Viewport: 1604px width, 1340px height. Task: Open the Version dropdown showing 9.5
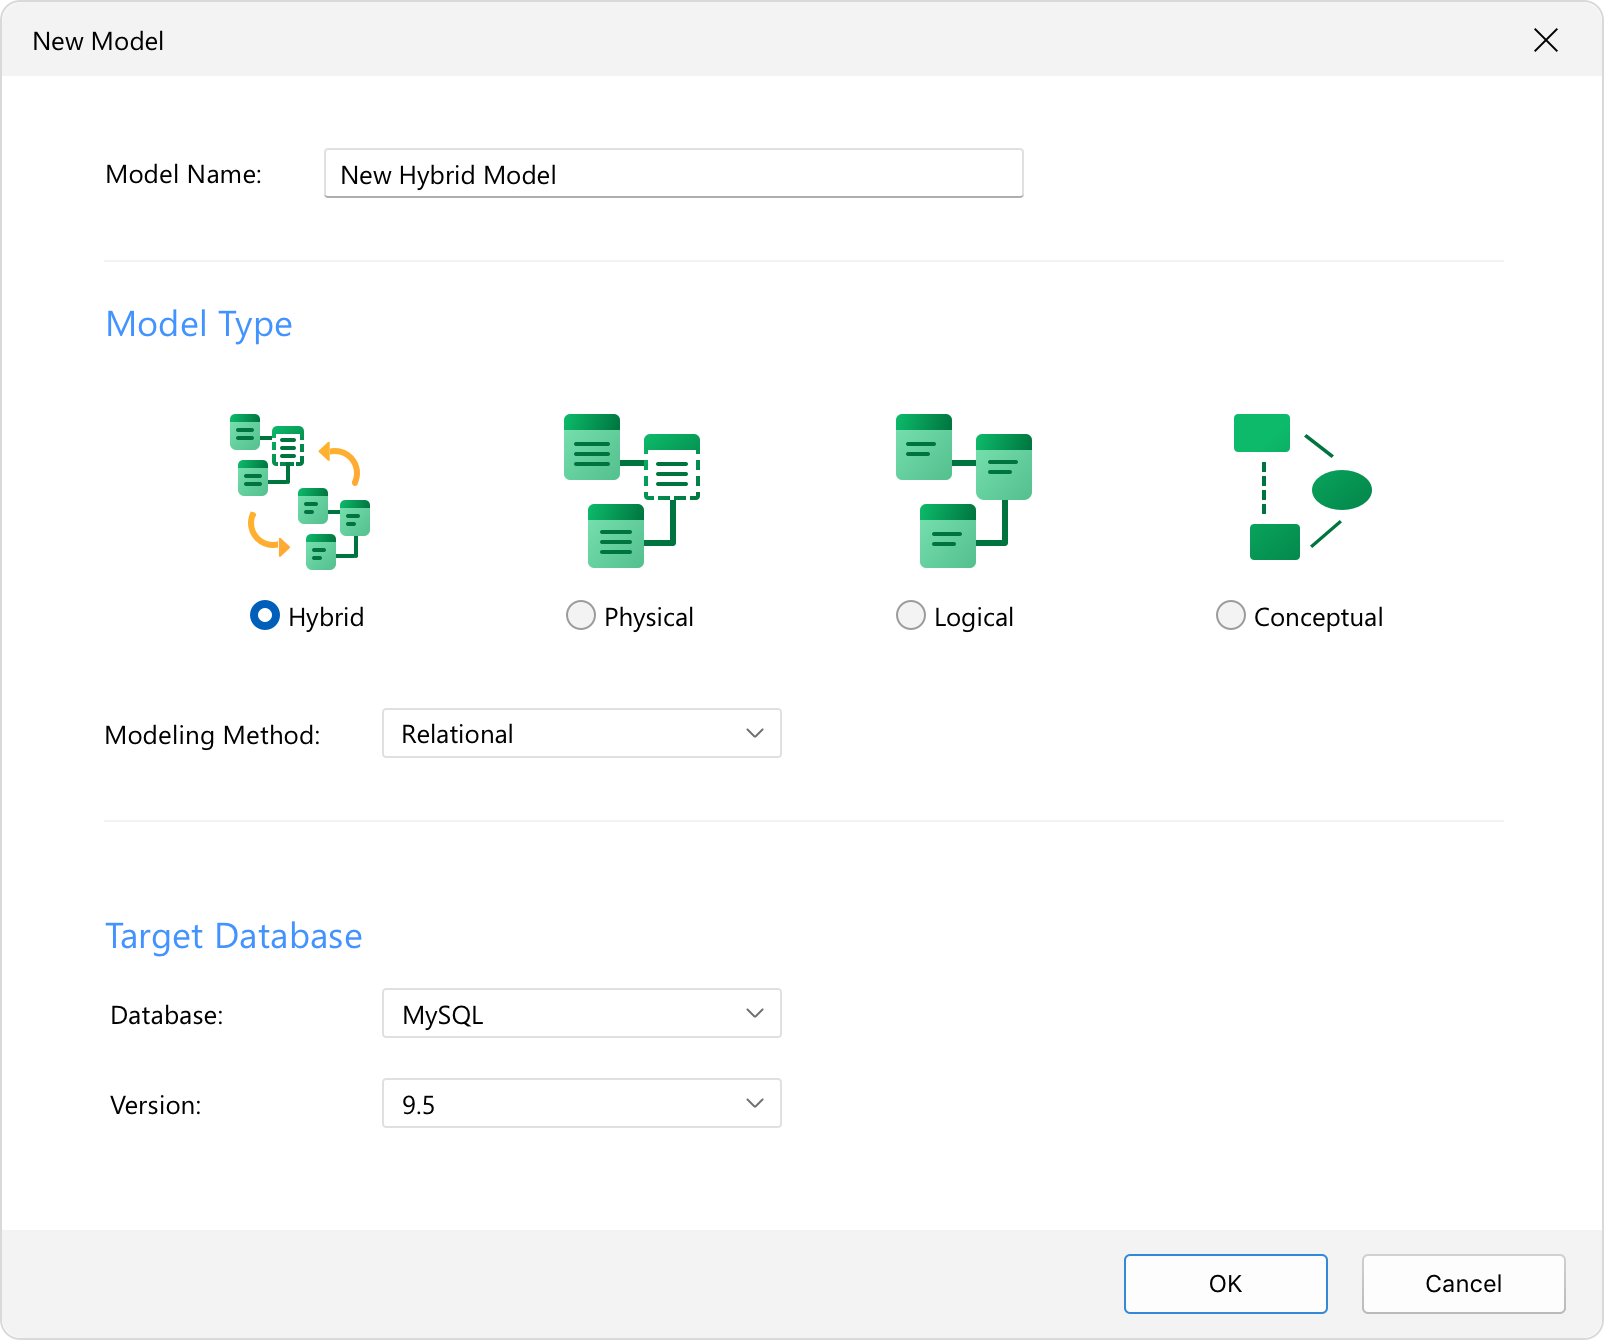pos(582,1103)
